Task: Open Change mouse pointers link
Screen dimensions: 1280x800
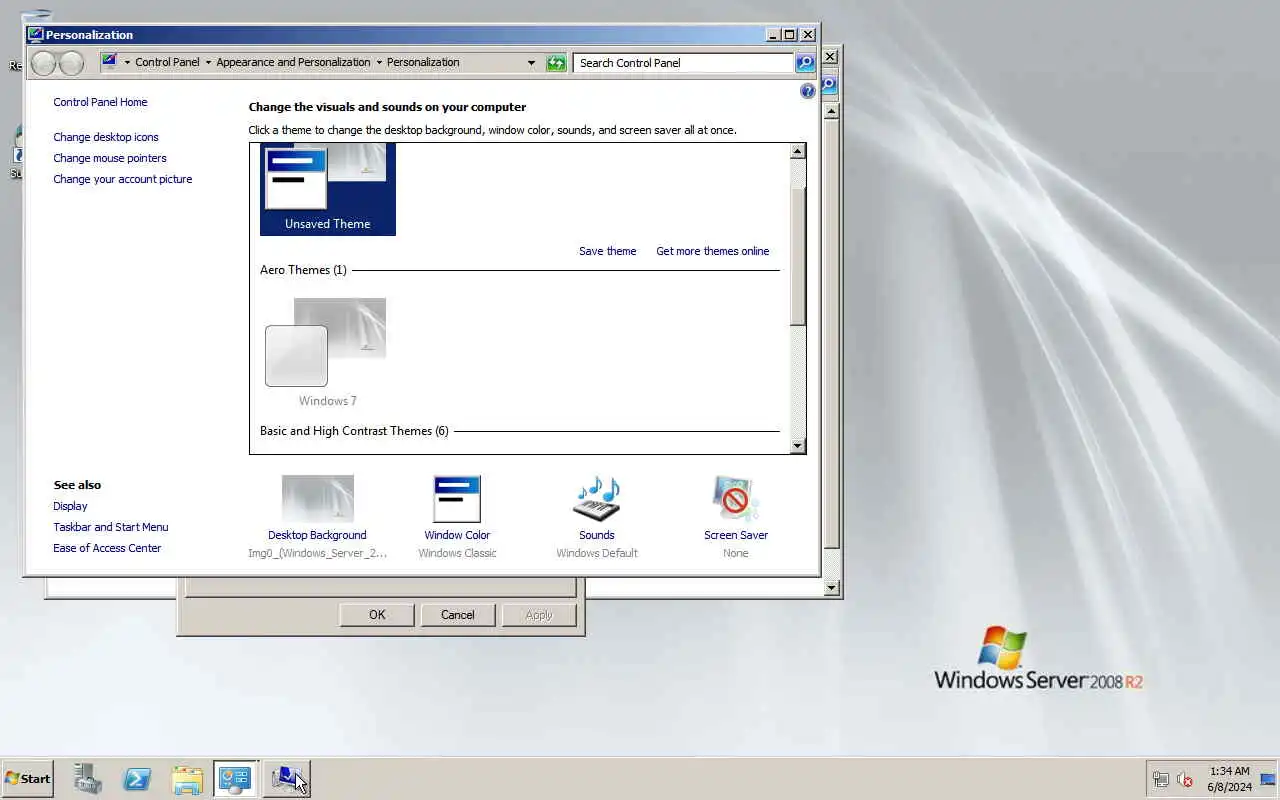Action: coord(110,158)
